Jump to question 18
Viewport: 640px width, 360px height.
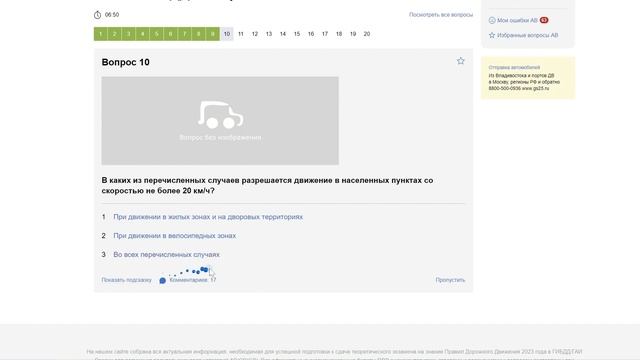(x=339, y=34)
